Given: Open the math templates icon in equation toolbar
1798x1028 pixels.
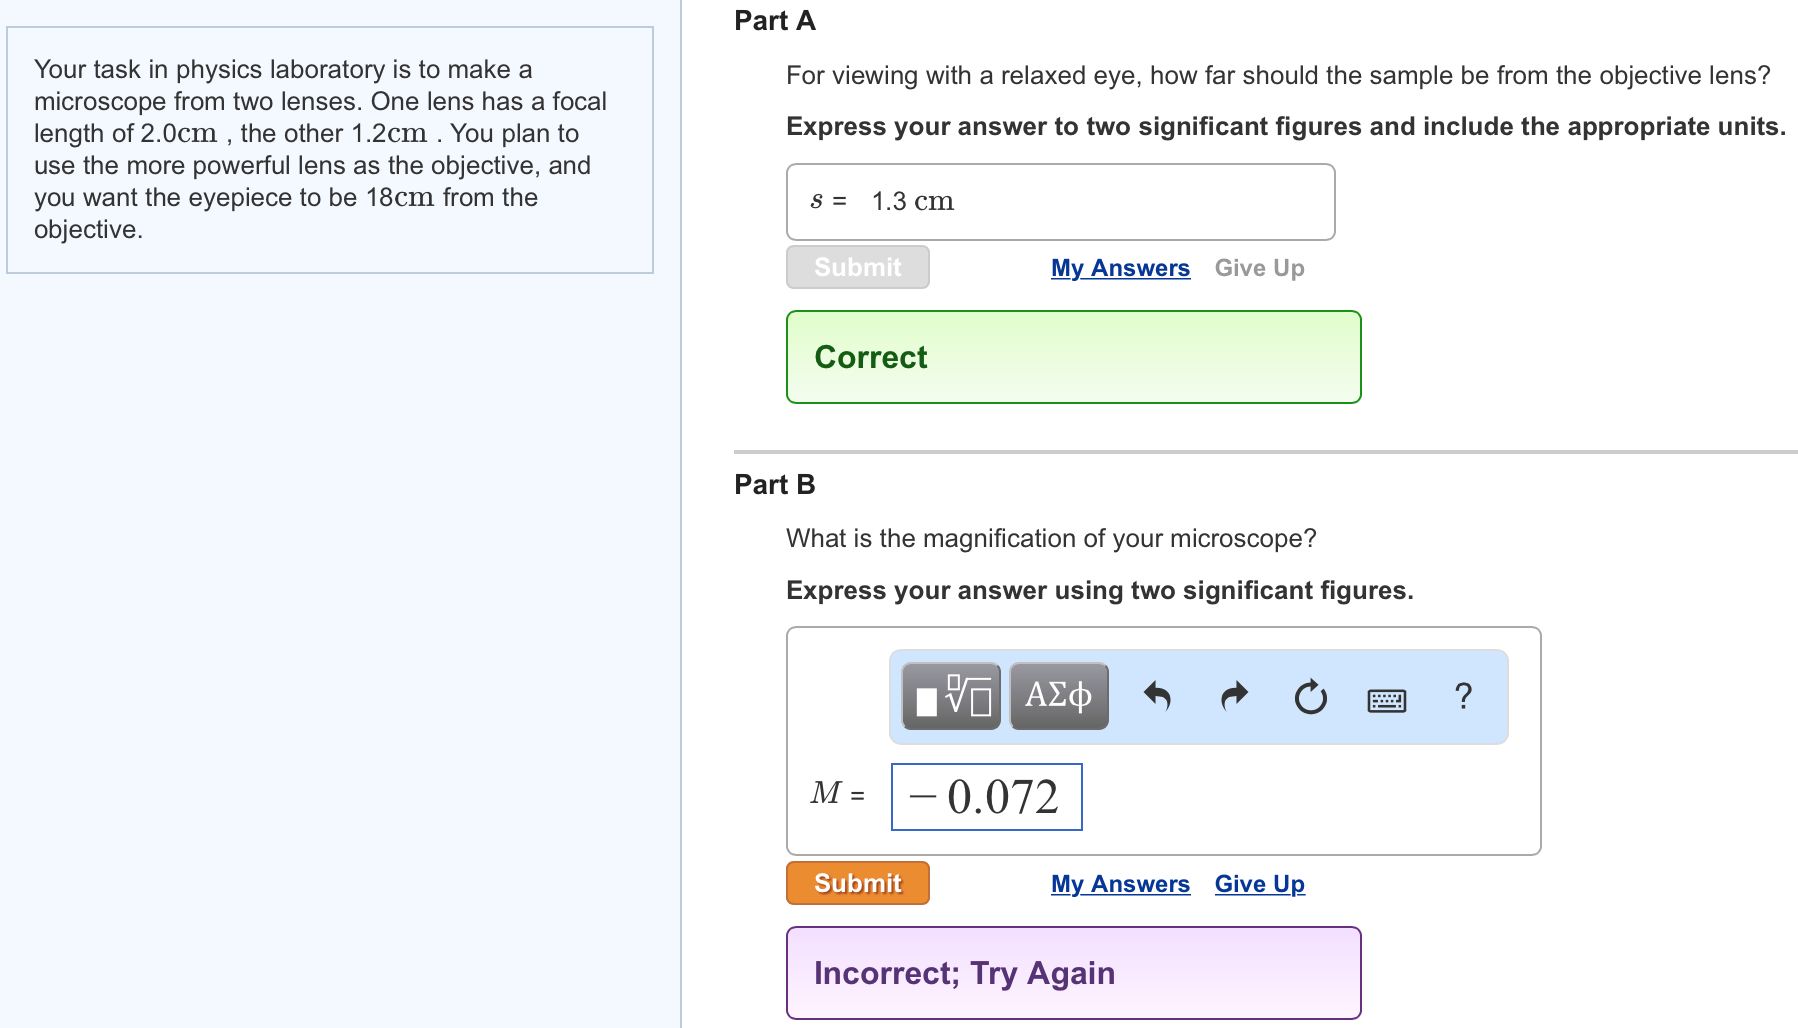Looking at the screenshot, I should (950, 696).
